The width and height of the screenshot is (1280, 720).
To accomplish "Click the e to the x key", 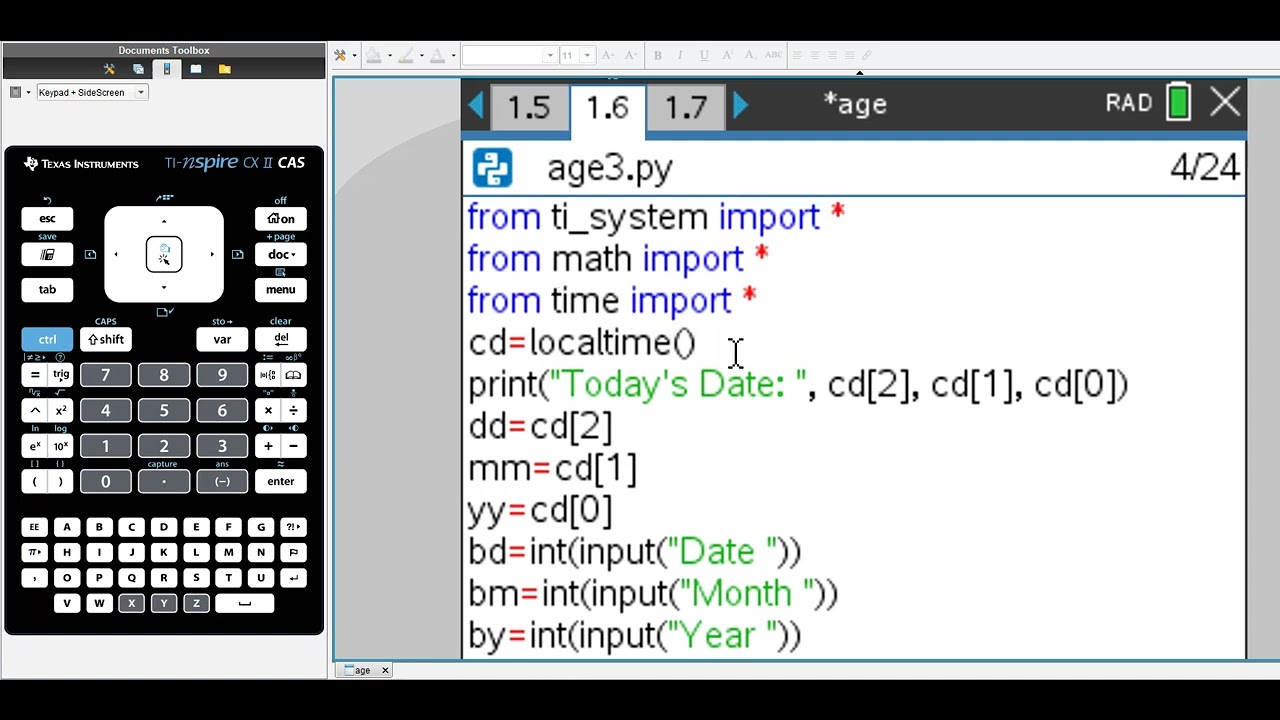I will pyautogui.click(x=35, y=446).
